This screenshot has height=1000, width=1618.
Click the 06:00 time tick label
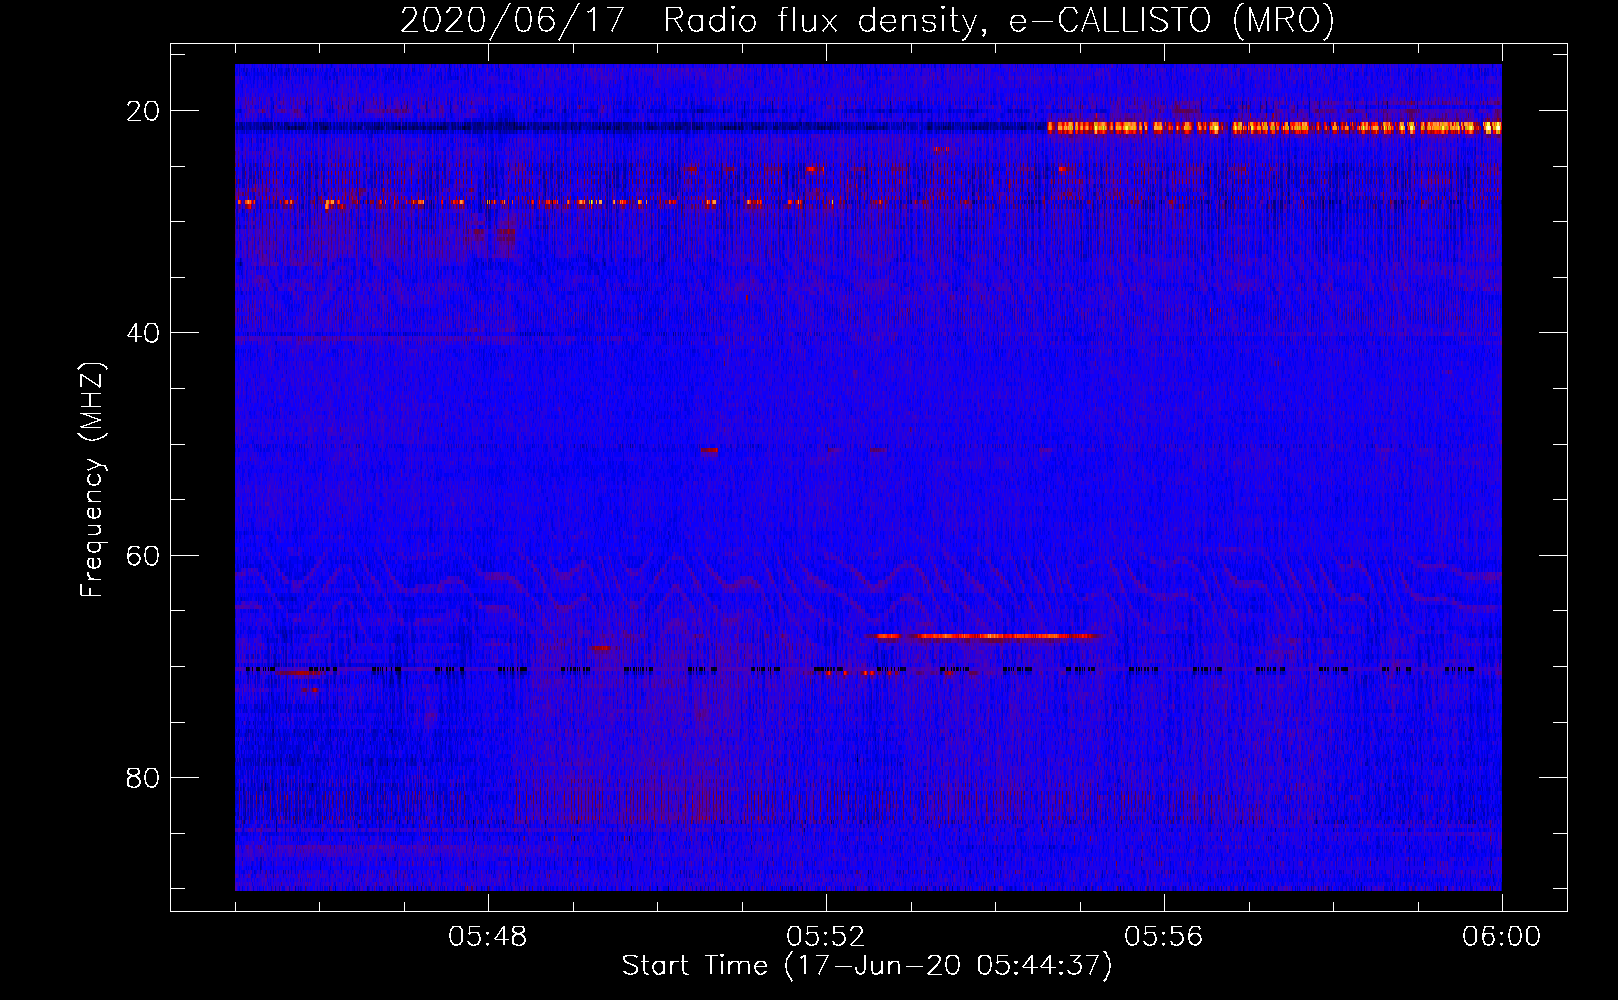click(x=1501, y=937)
